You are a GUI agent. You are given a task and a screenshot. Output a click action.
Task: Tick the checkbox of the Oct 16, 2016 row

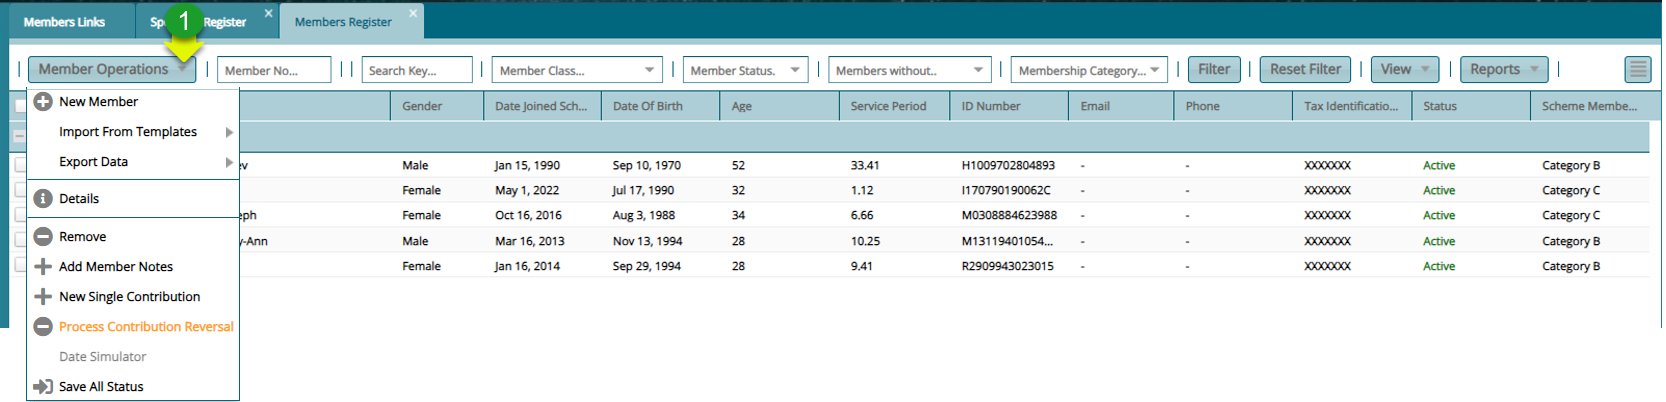coord(20,215)
